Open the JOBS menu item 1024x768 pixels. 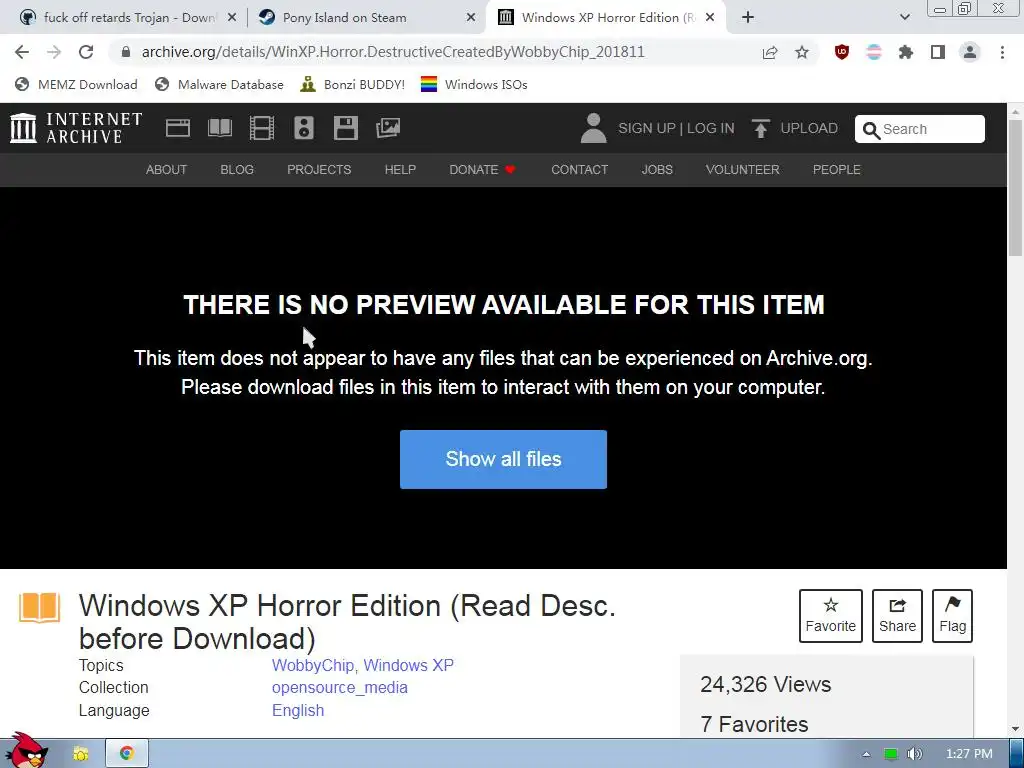[x=657, y=170]
